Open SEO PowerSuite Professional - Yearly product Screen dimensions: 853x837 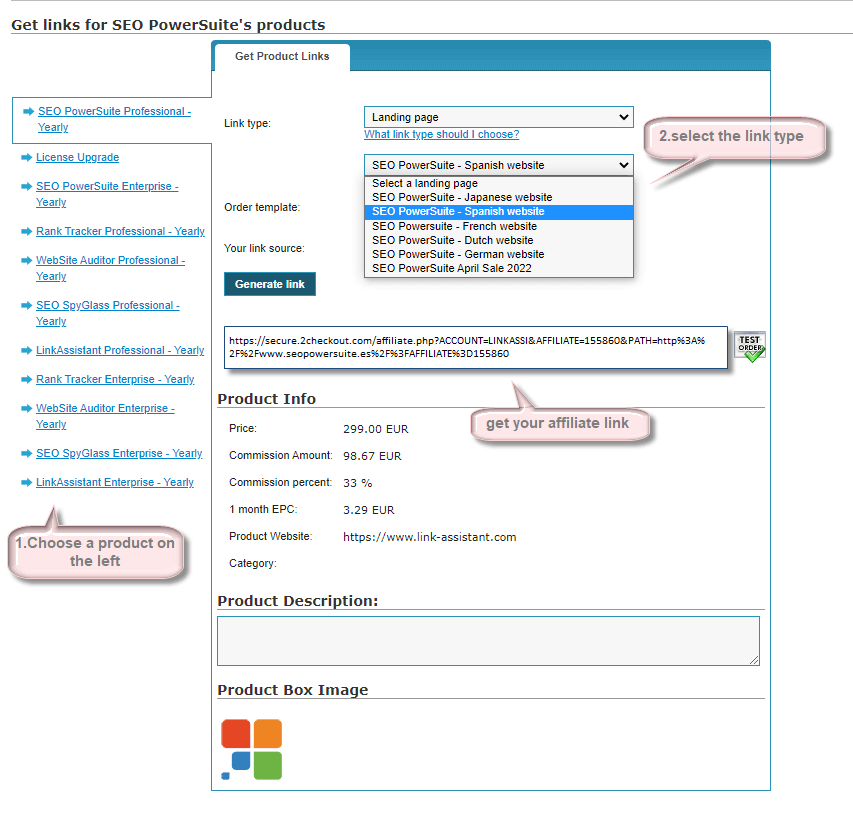click(x=114, y=119)
